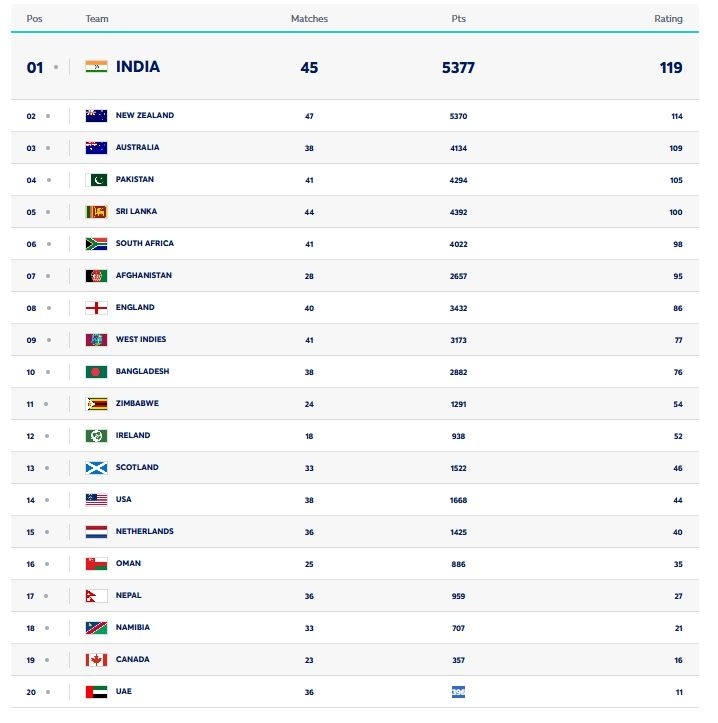The height and width of the screenshot is (723, 718).
Task: Click the NETHERLANDS team name
Action: pyautogui.click(x=145, y=531)
